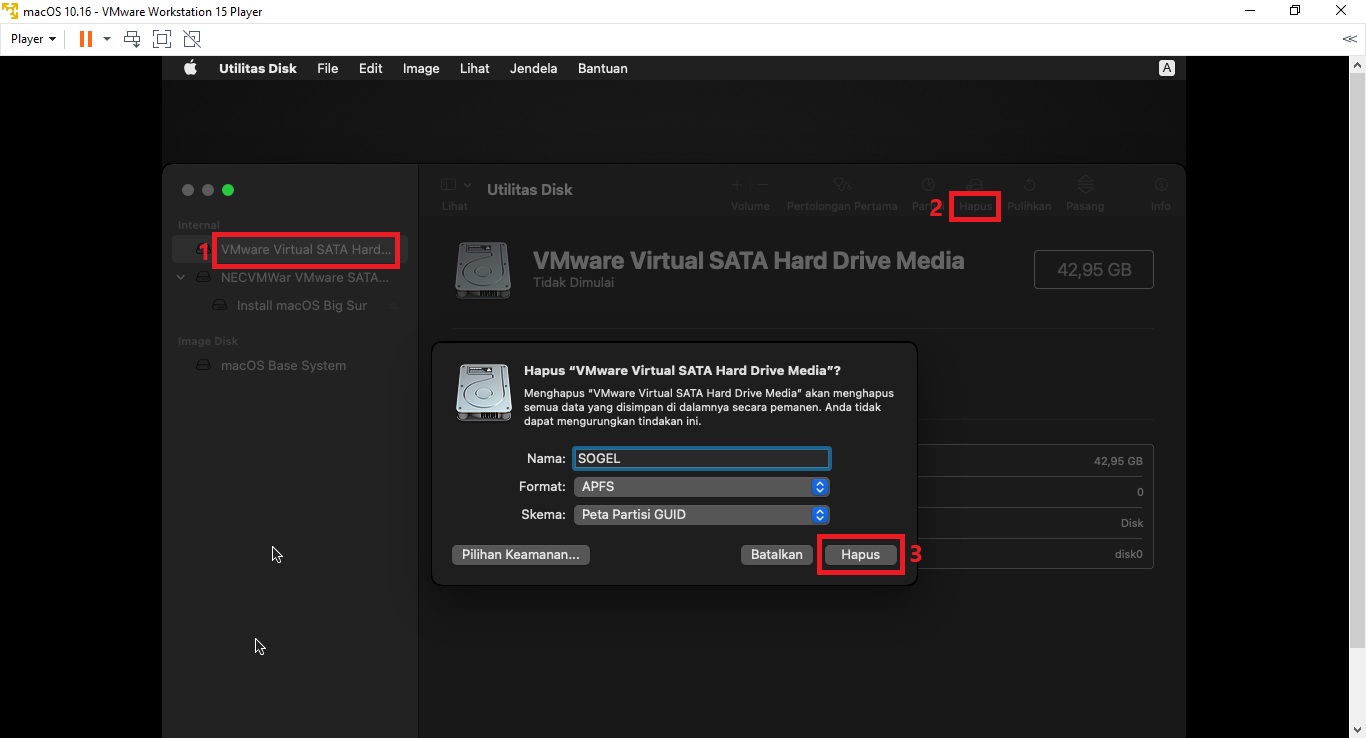The image size is (1366, 738).
Task: Click the Partisi pie-chart toolbar icon
Action: (x=928, y=185)
